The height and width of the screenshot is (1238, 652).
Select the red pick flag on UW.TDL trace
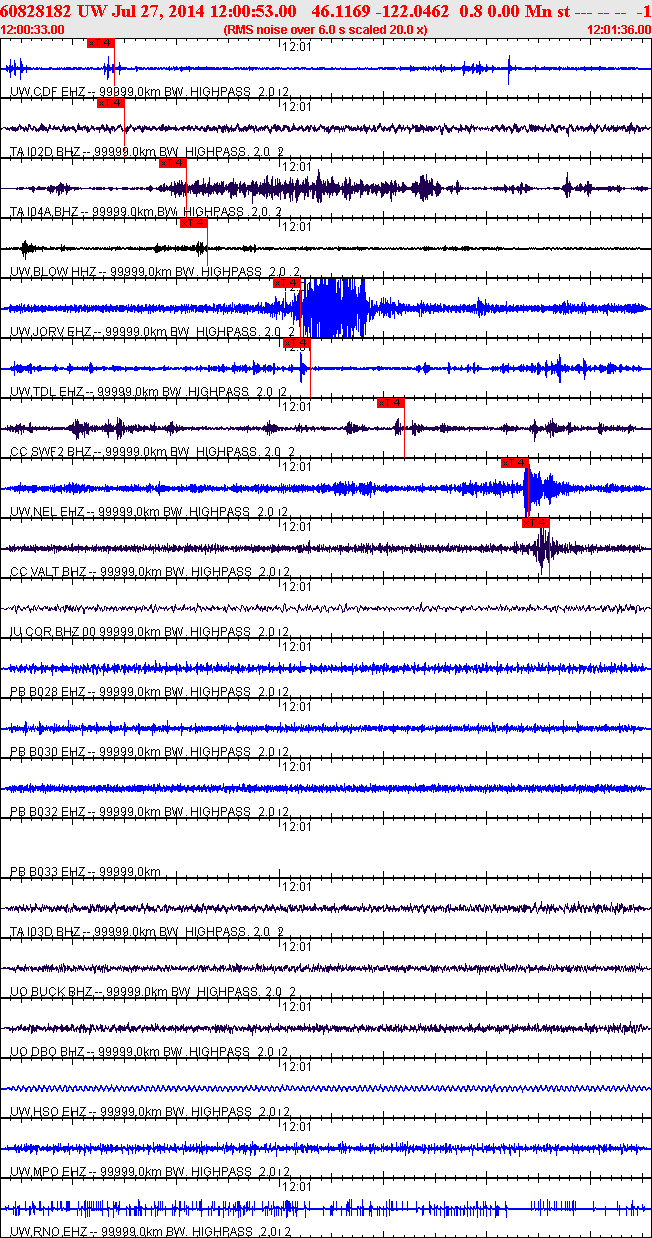click(297, 343)
